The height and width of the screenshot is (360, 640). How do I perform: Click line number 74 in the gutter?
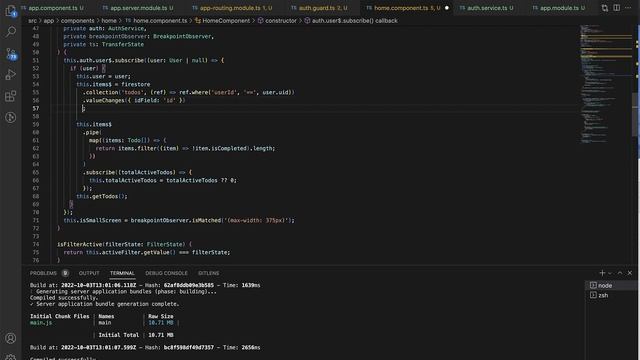(36, 244)
